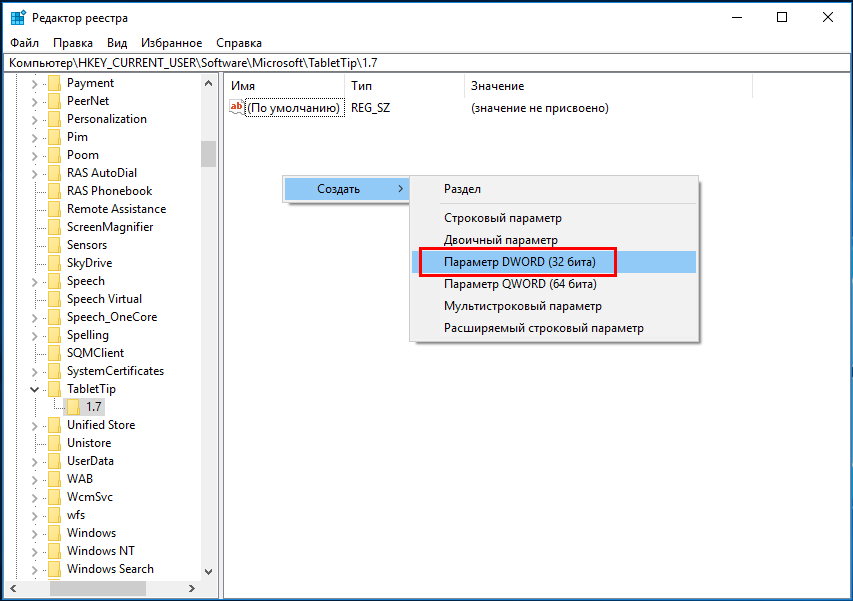The image size is (853, 601).
Task: Open the Избранное menu
Action: (x=171, y=43)
